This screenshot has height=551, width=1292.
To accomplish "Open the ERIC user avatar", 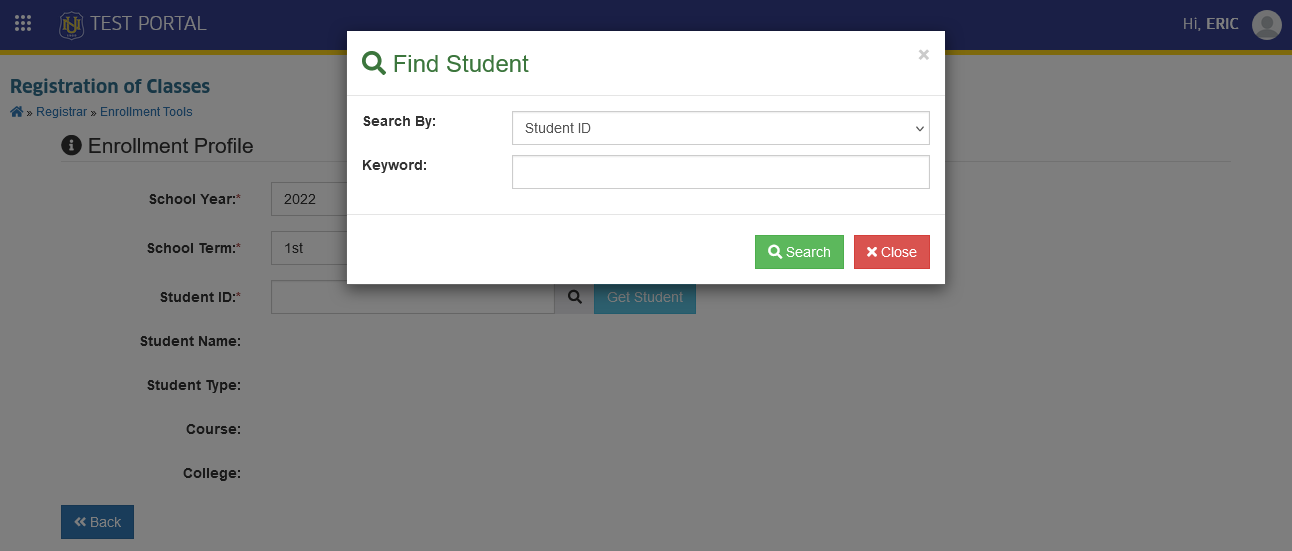I will (1267, 24).
